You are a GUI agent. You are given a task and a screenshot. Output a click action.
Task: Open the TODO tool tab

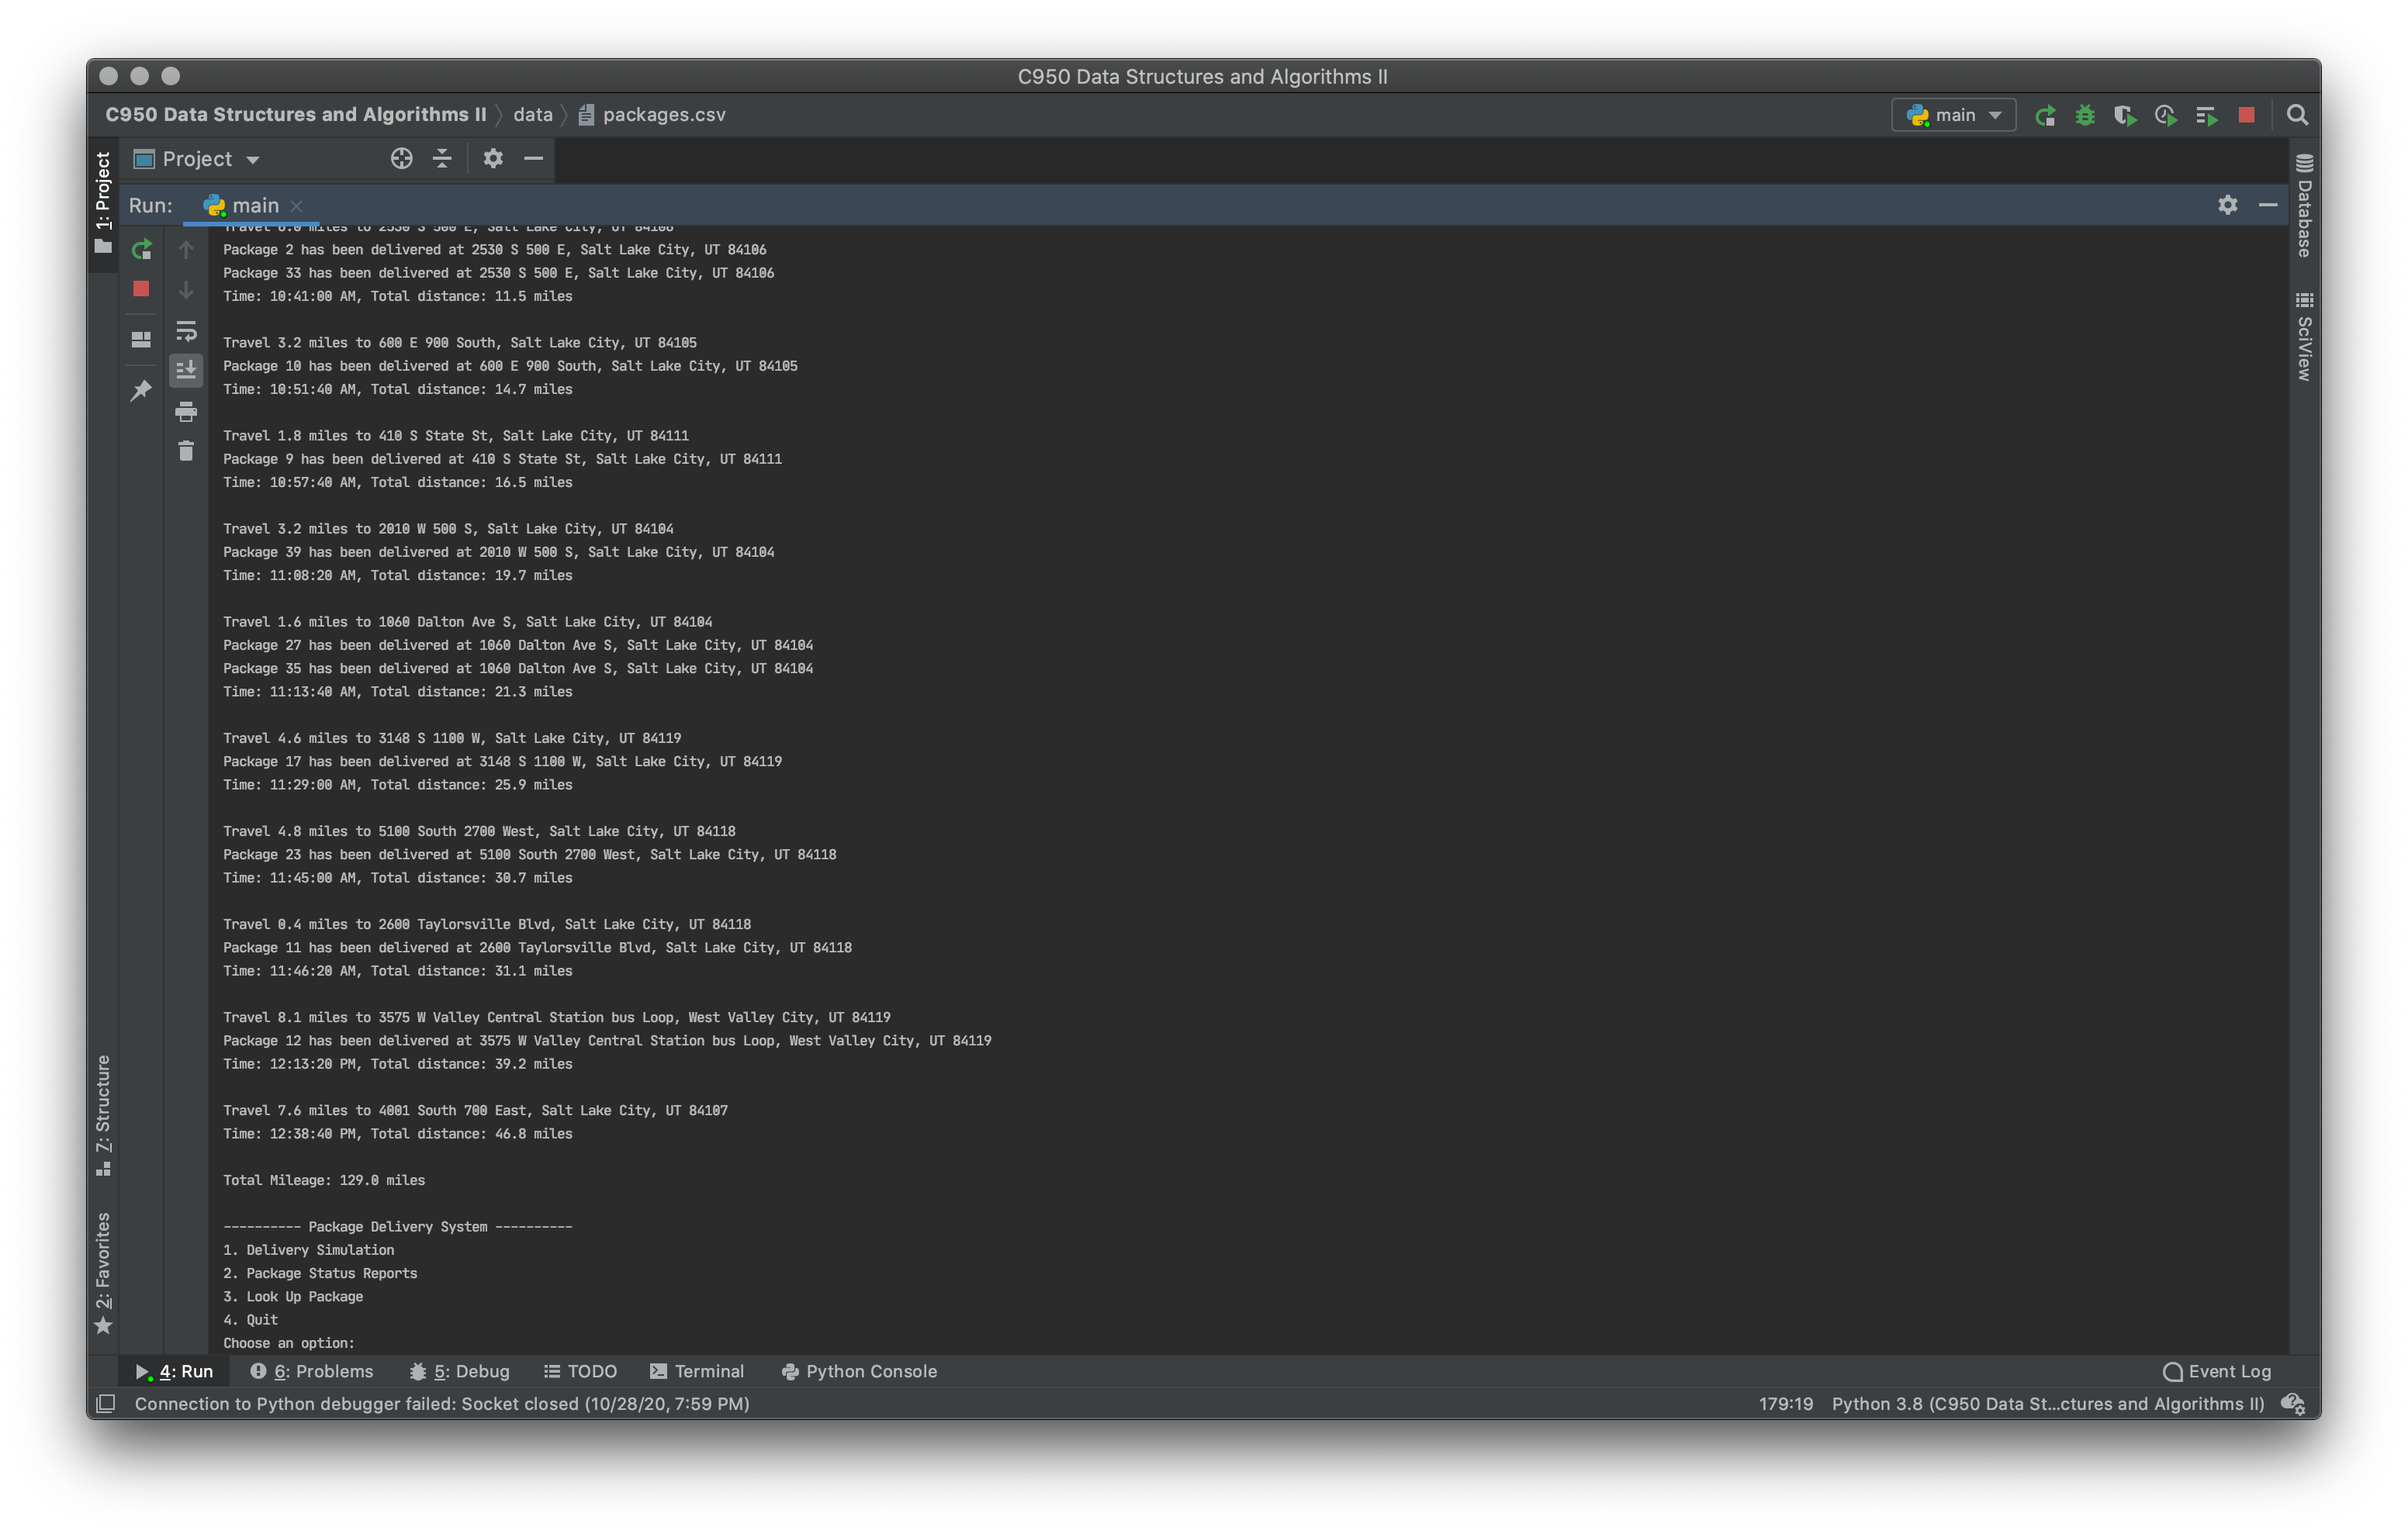(x=580, y=1371)
